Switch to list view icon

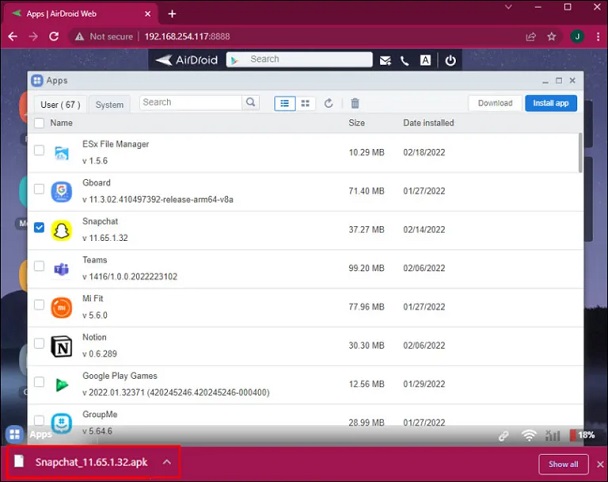[285, 103]
